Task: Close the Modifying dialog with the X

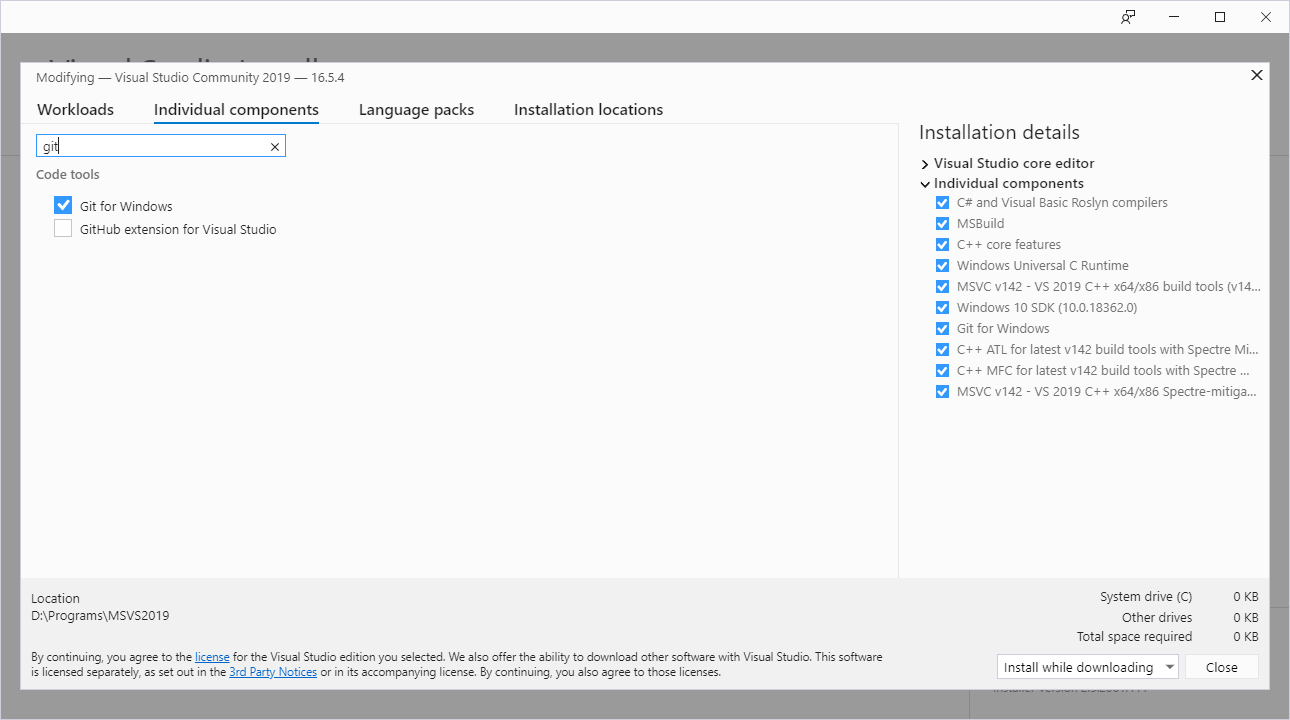Action: pos(1257,75)
